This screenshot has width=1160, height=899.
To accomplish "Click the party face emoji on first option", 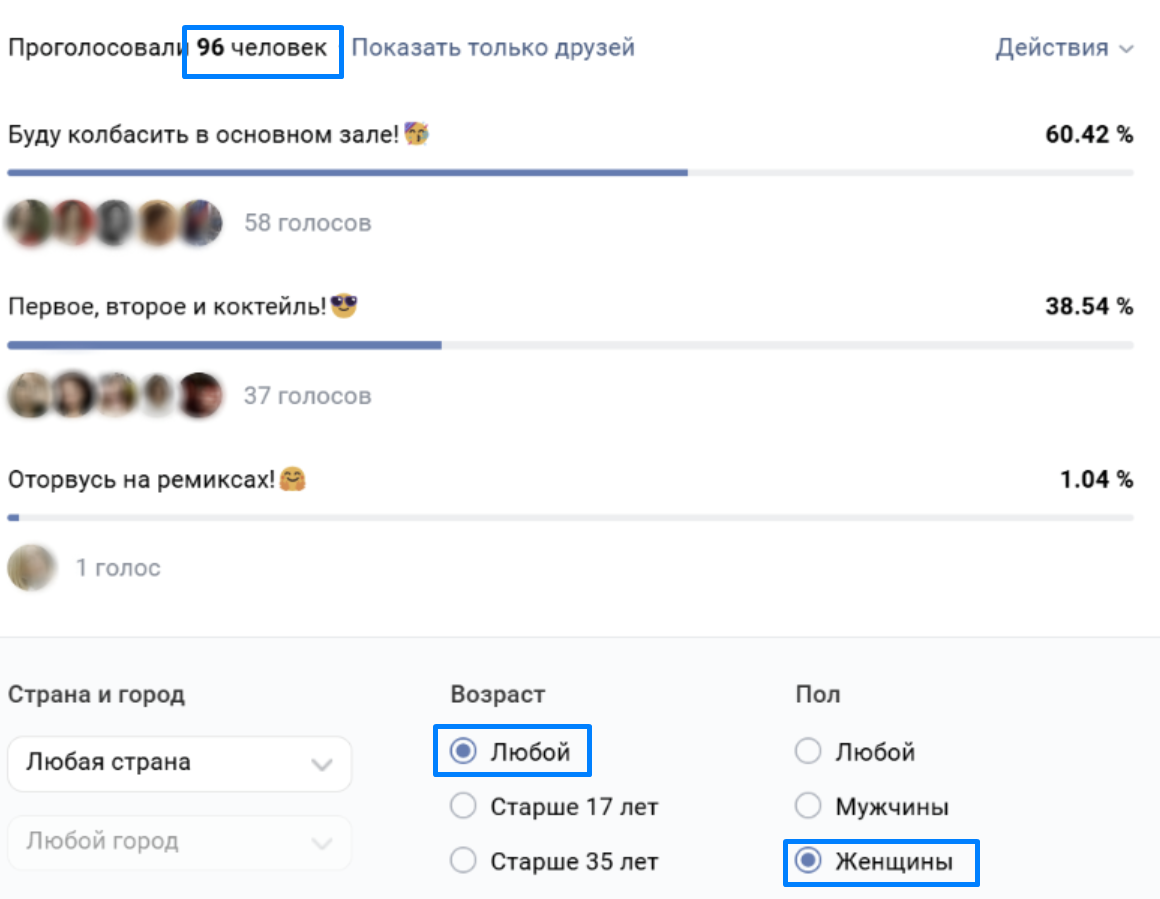I will click(x=417, y=133).
